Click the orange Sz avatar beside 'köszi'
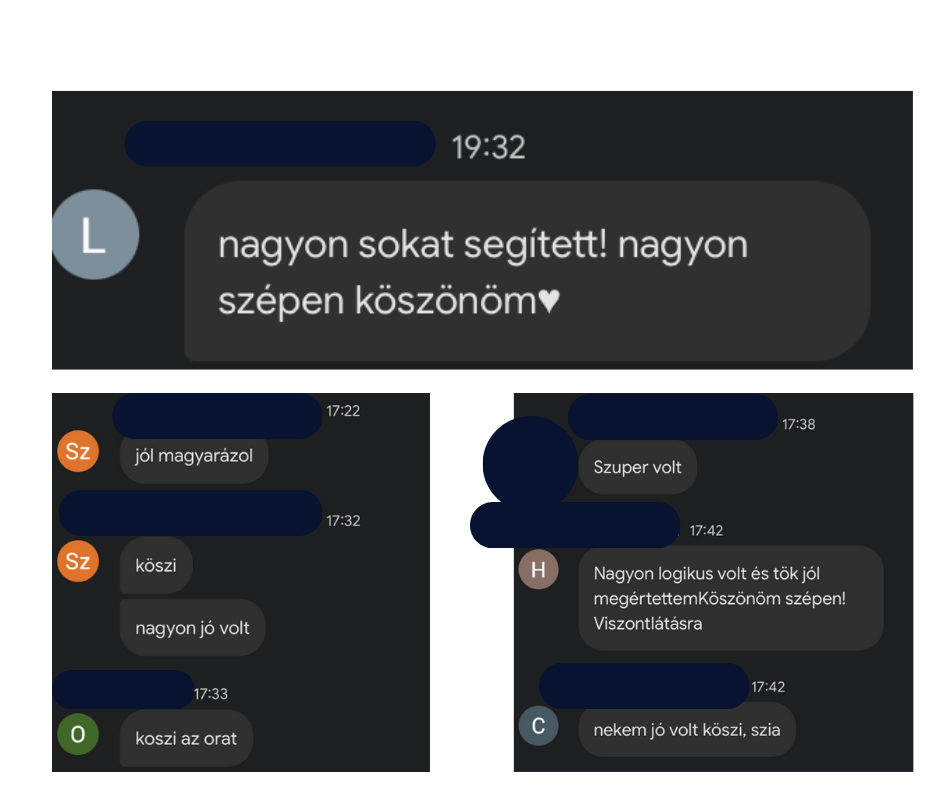 [x=78, y=561]
